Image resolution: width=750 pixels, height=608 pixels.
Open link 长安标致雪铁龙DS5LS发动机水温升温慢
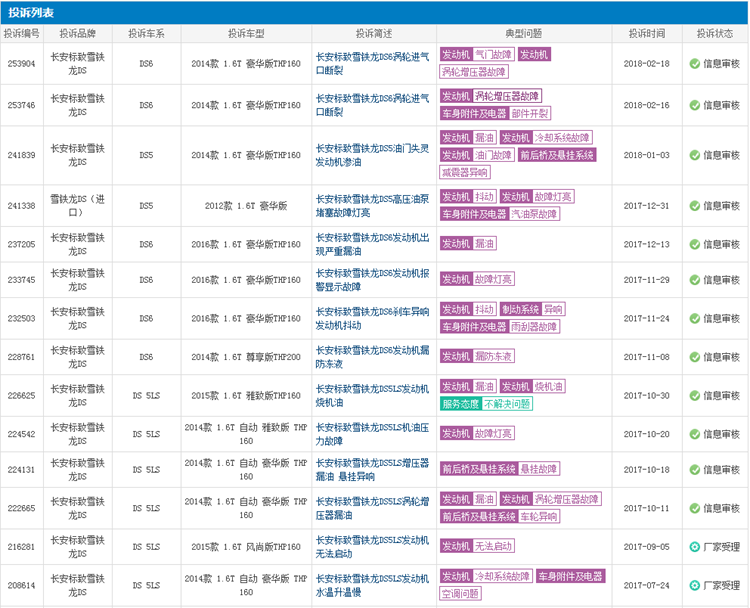(x=372, y=586)
